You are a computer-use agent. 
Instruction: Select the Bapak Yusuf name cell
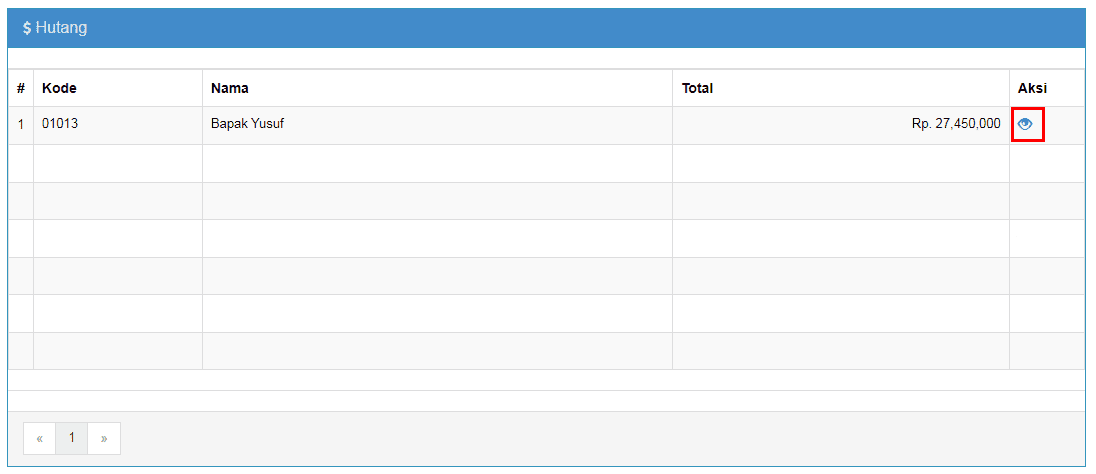438,125
